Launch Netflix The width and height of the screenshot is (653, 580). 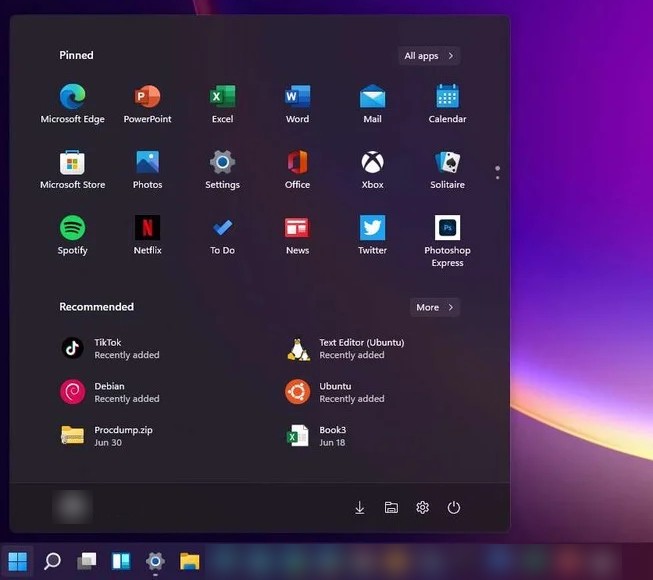pos(147,235)
